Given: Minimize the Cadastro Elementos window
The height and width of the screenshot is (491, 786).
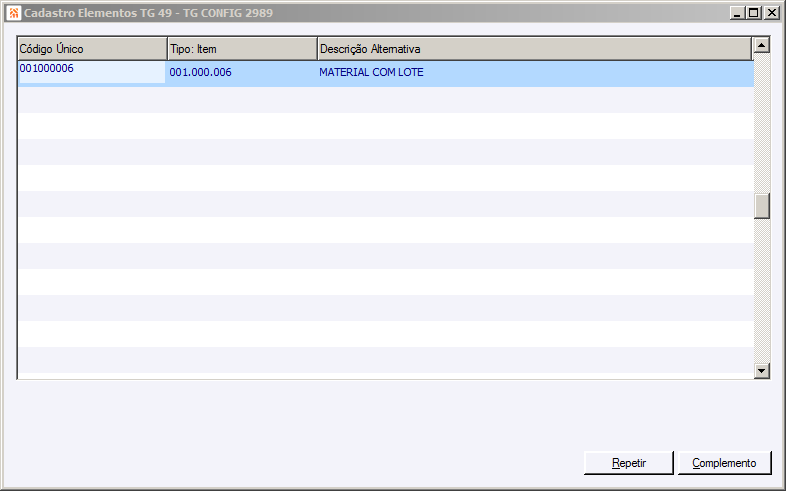Looking at the screenshot, I should click(x=737, y=13).
